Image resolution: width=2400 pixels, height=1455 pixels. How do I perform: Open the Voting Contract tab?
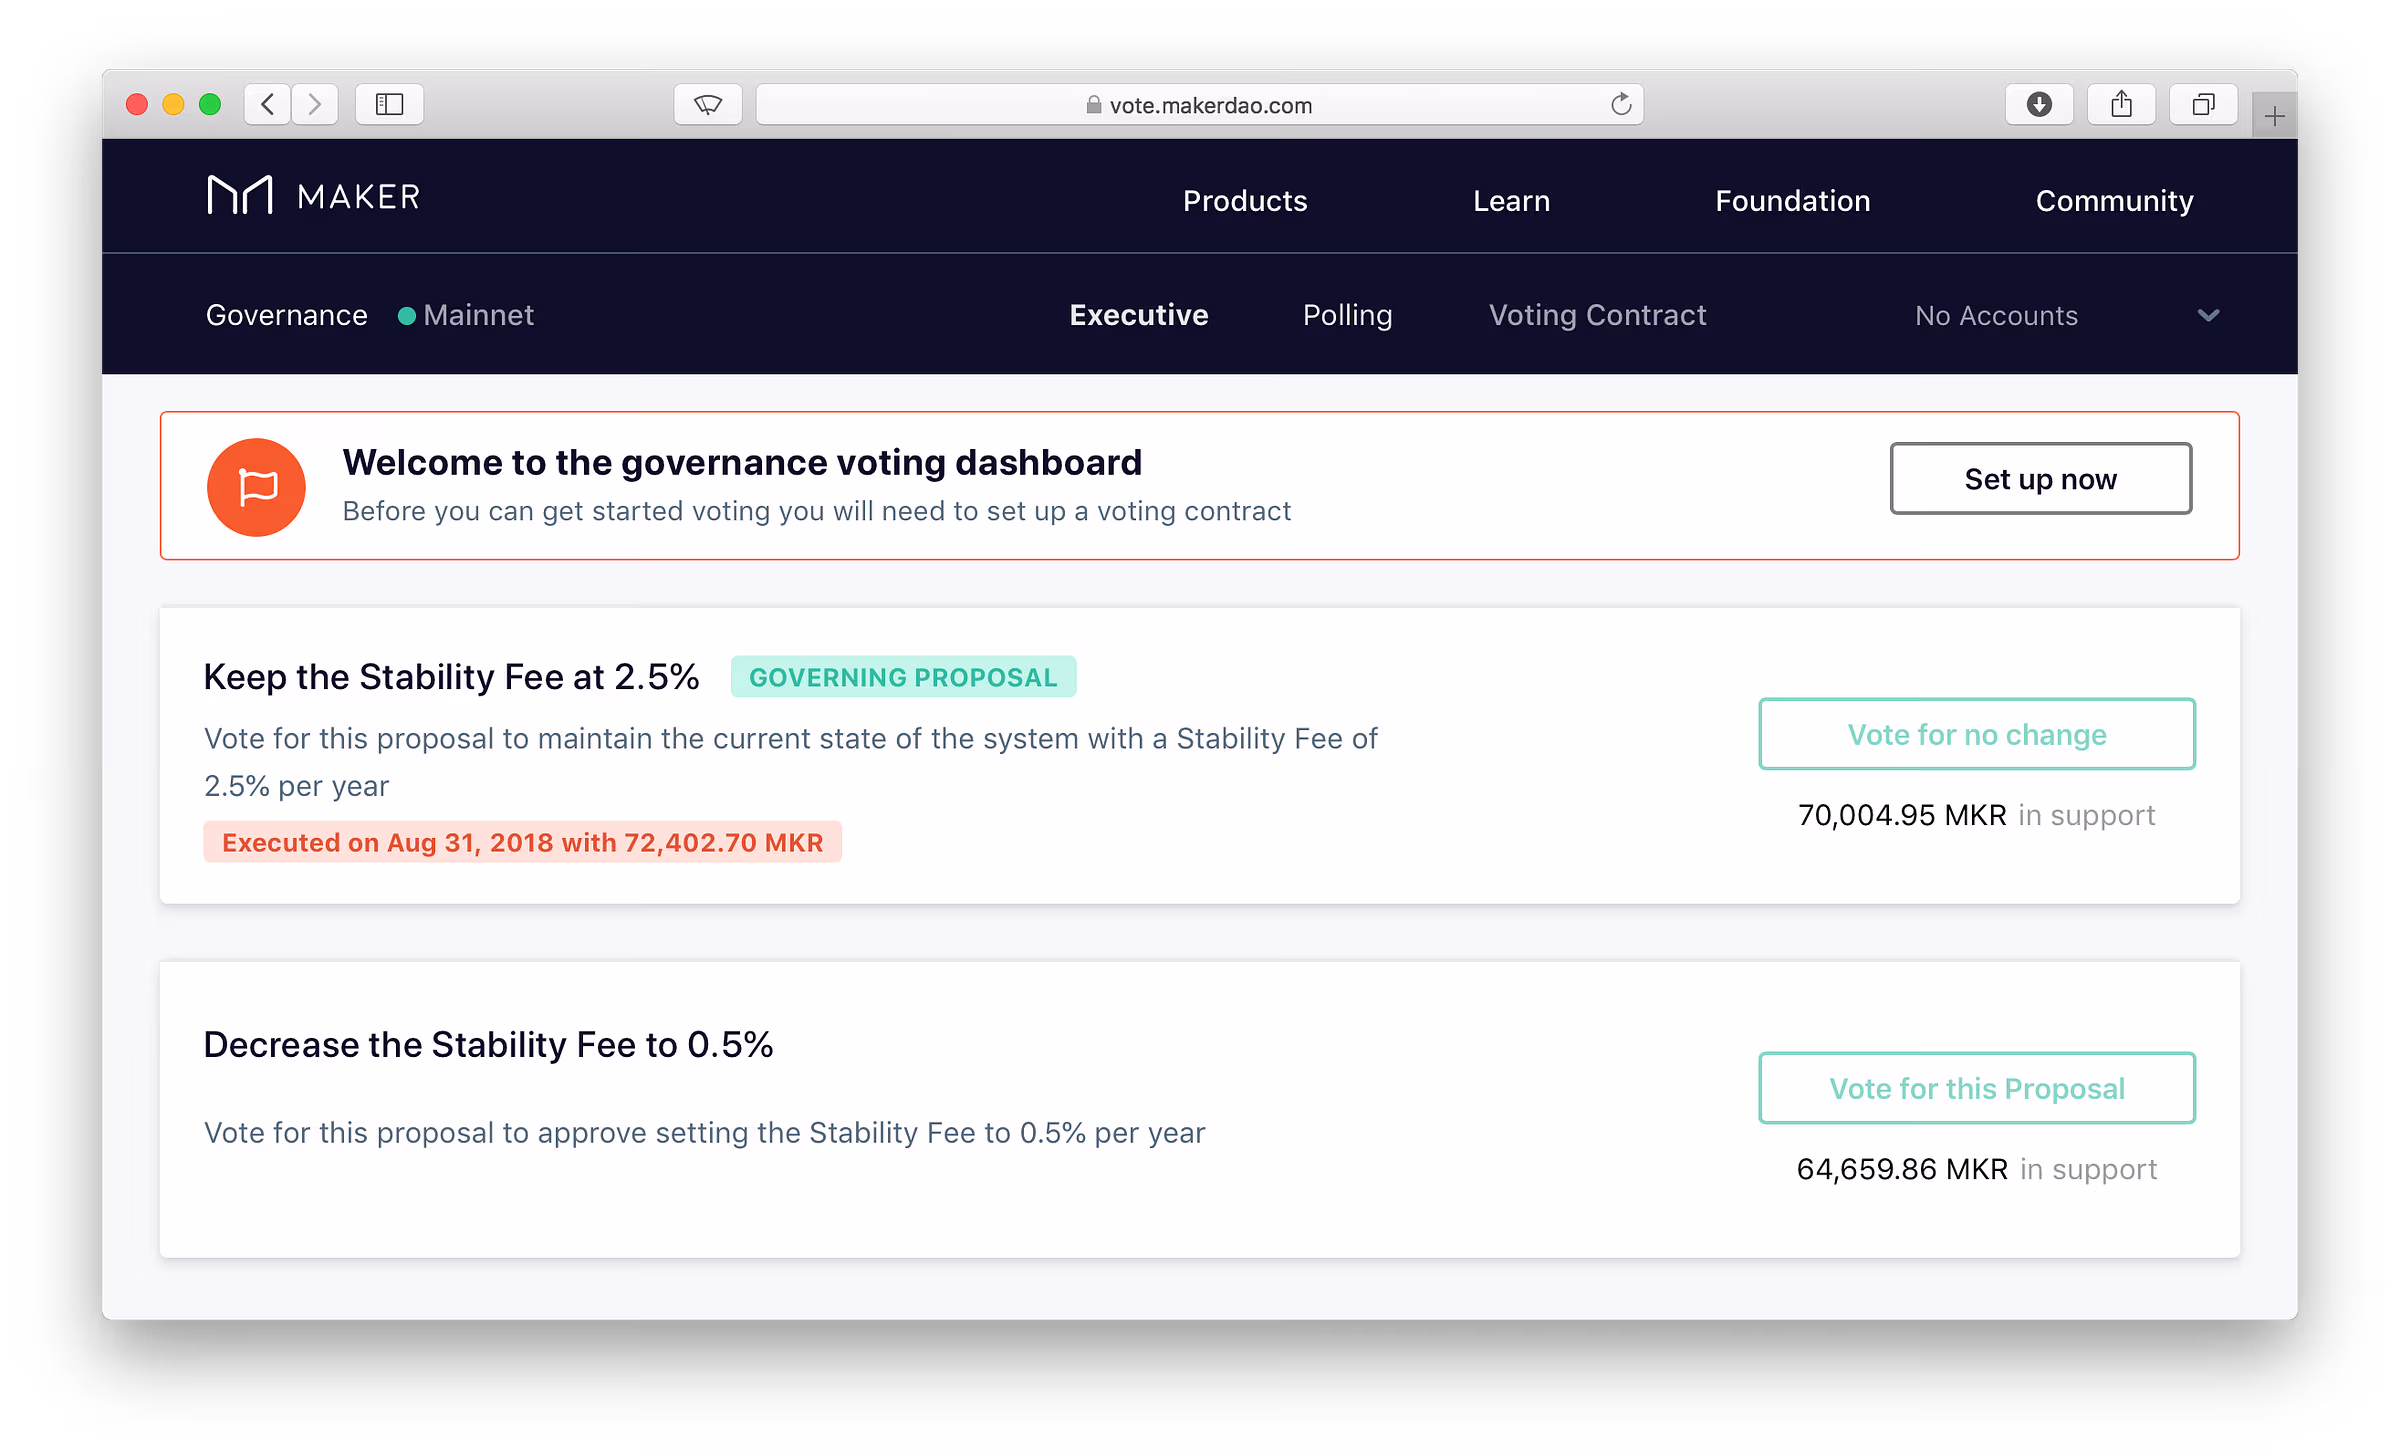point(1597,315)
